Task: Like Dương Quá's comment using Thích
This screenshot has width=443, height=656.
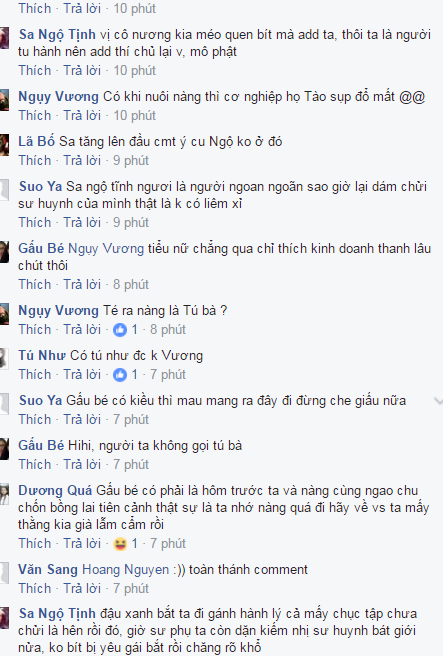Action: (x=35, y=543)
